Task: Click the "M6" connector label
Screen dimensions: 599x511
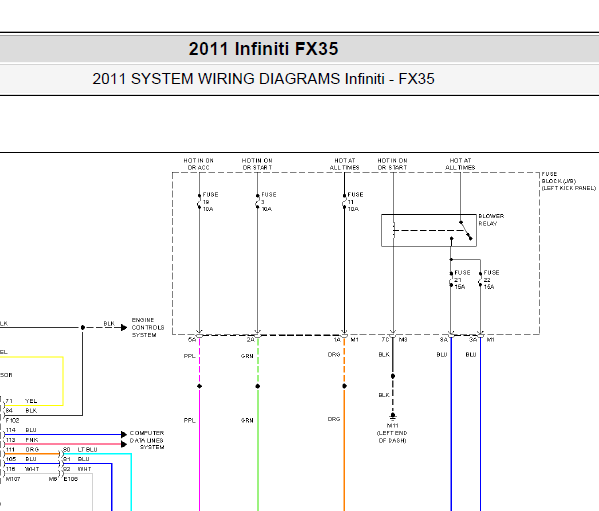Action: [53, 479]
